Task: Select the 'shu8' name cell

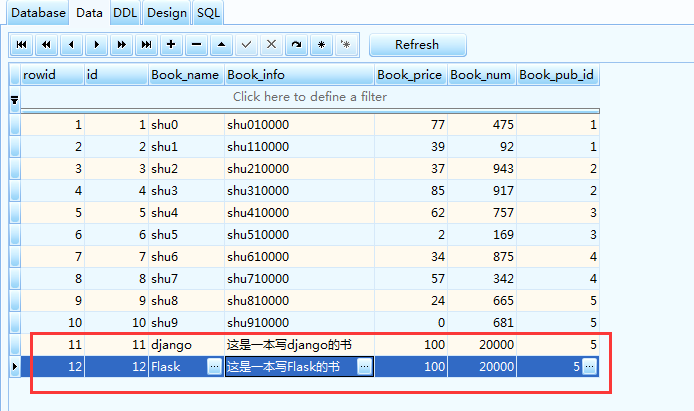Action: point(186,301)
